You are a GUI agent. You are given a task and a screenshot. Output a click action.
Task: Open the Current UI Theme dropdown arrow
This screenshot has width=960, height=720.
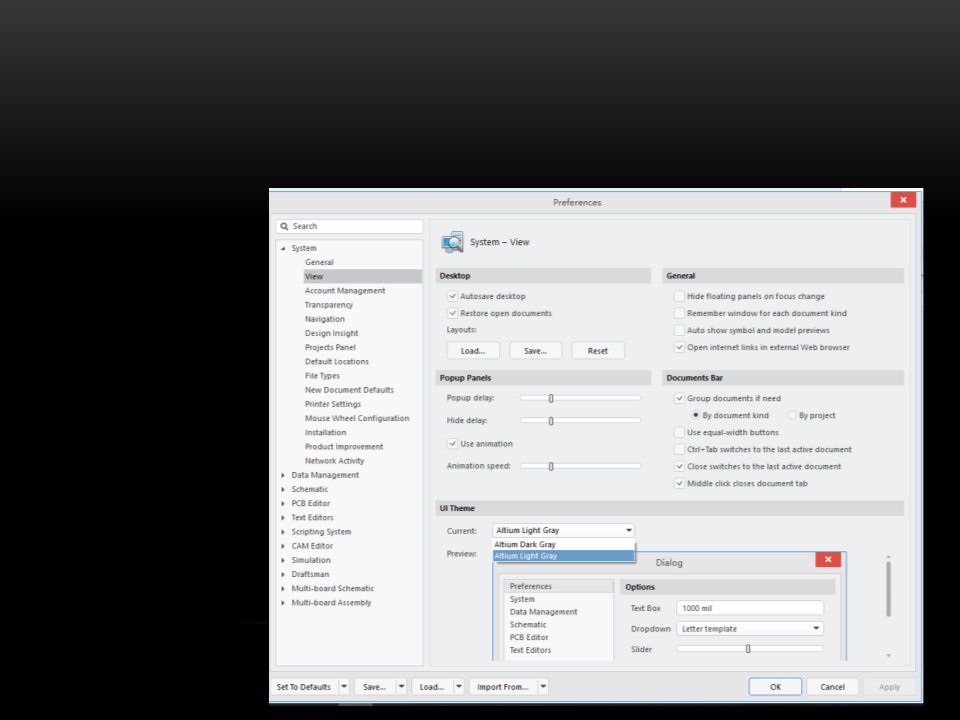[x=628, y=530]
